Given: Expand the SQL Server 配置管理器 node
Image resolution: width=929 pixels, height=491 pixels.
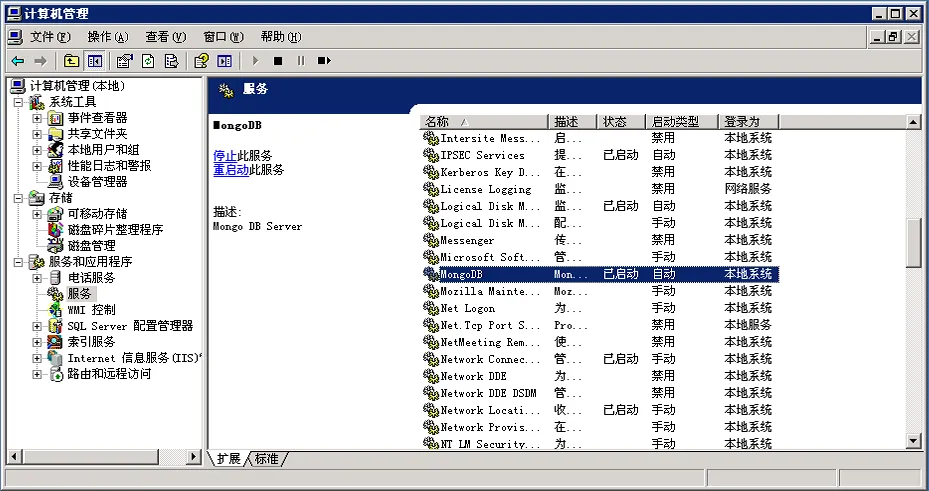Looking at the screenshot, I should tap(37, 326).
